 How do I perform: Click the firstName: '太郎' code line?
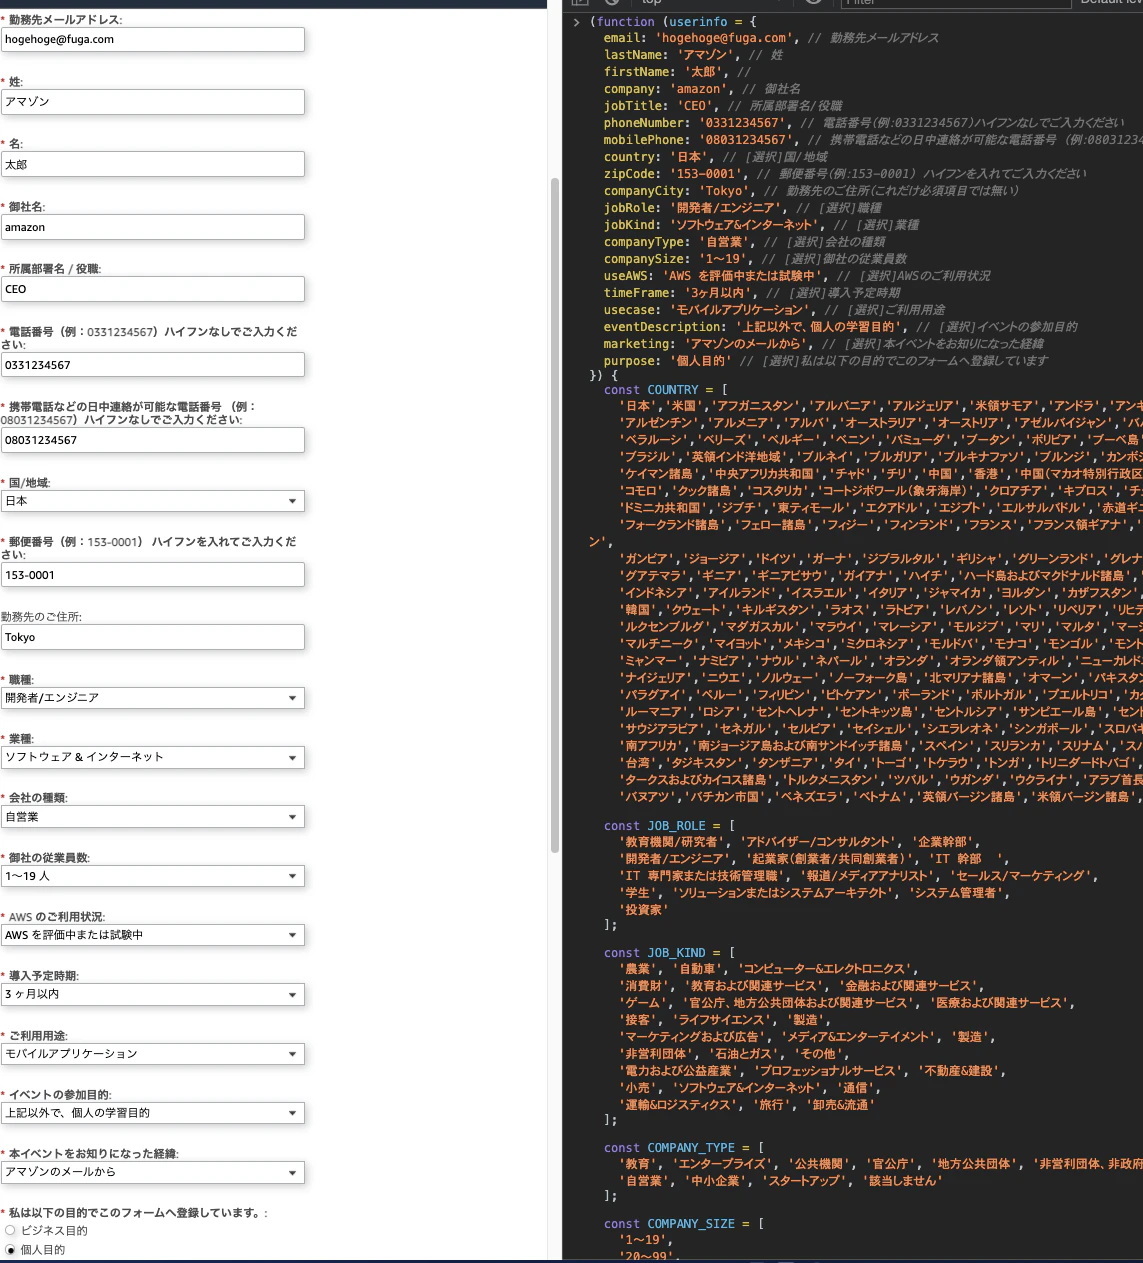coord(677,72)
